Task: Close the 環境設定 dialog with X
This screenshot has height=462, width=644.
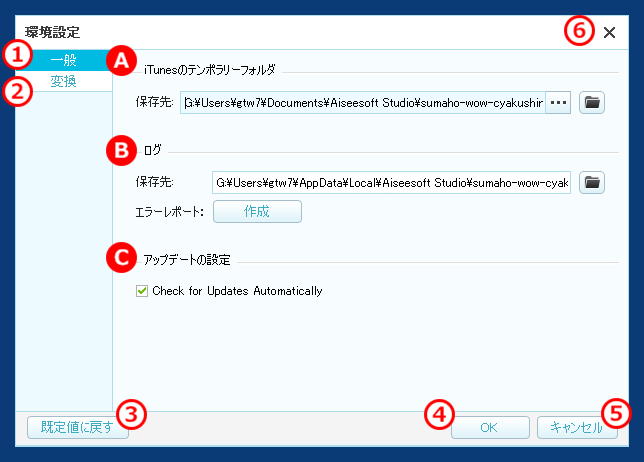Action: point(610,33)
